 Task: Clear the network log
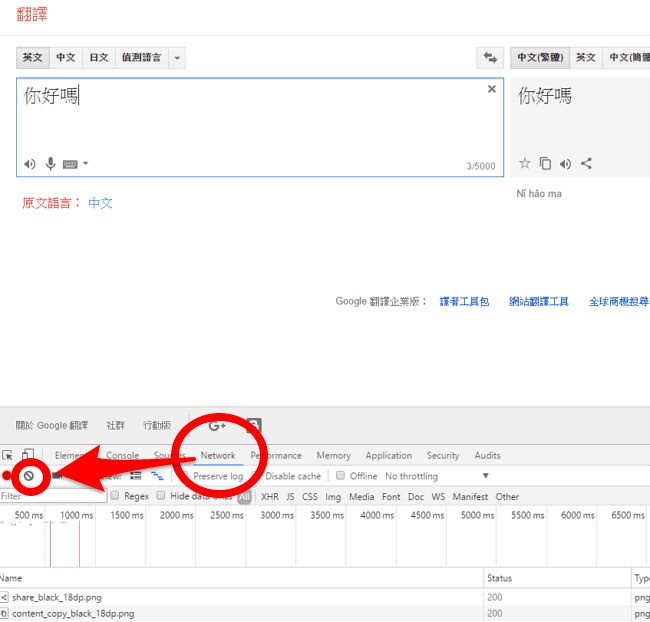[x=29, y=476]
